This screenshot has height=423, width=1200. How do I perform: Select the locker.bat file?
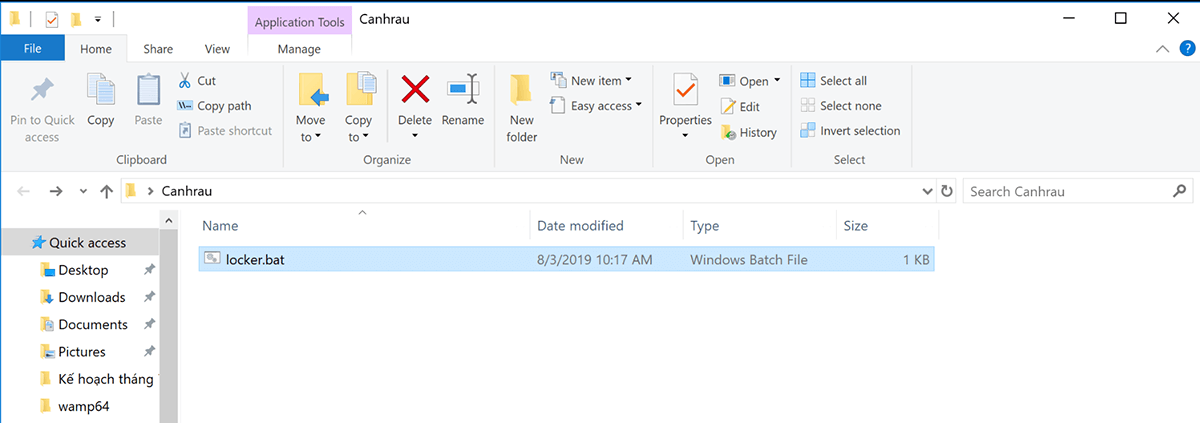point(254,260)
